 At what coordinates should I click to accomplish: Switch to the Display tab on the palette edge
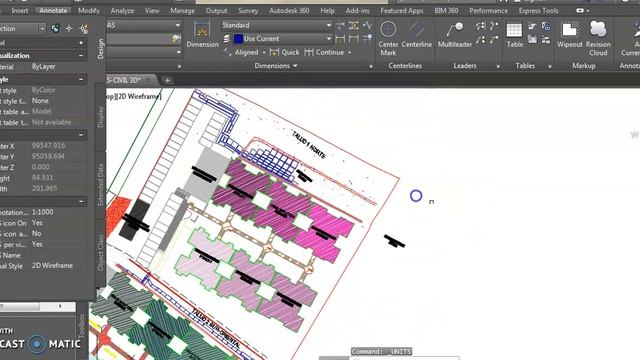[x=100, y=117]
